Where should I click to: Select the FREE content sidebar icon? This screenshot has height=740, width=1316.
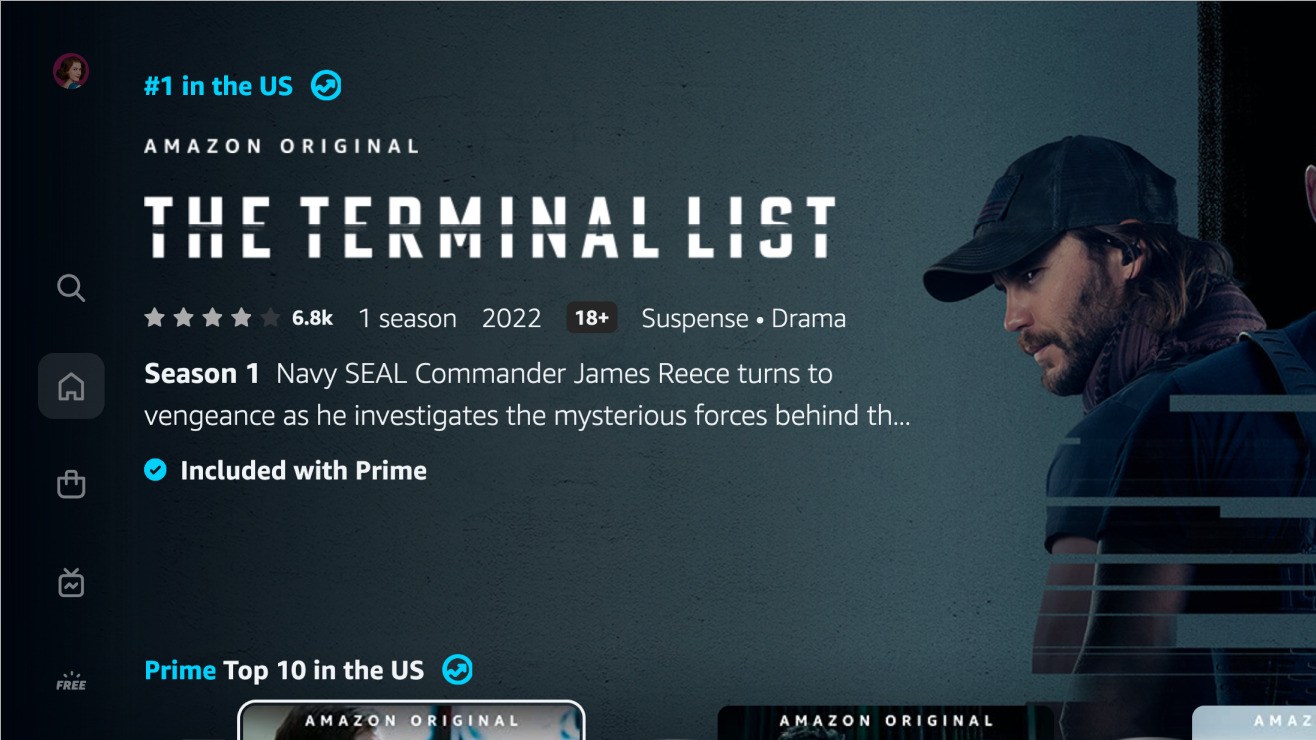[71, 682]
